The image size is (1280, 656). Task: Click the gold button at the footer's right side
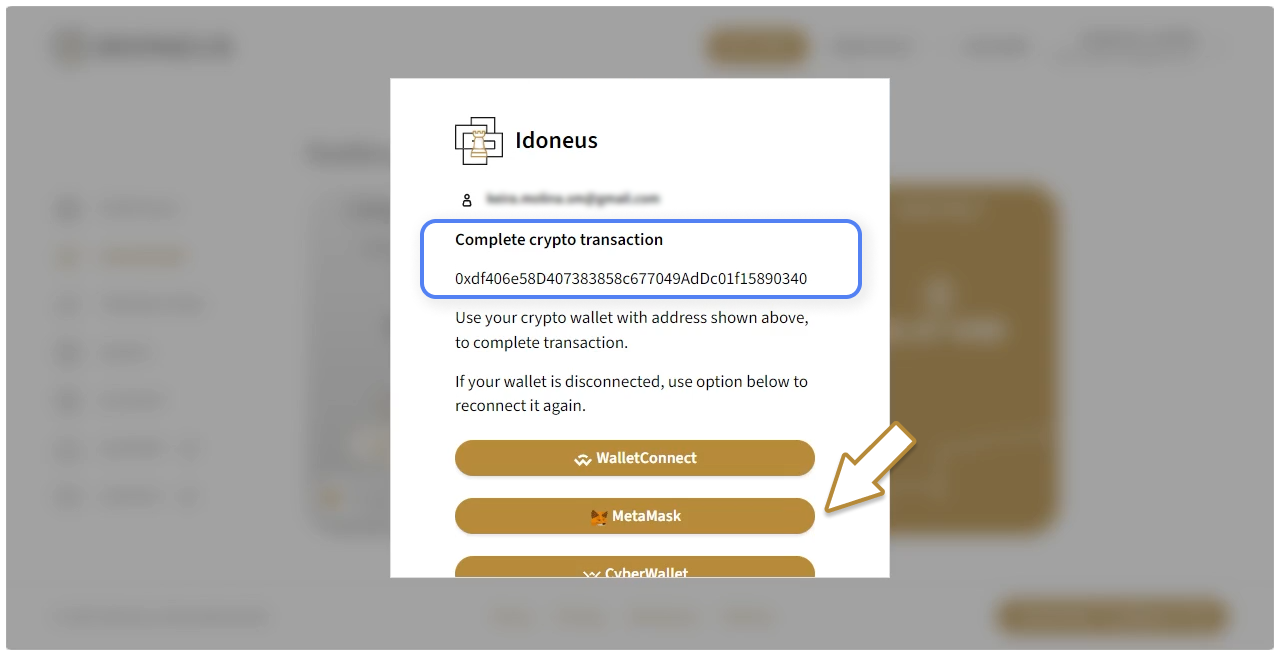pos(1111,616)
